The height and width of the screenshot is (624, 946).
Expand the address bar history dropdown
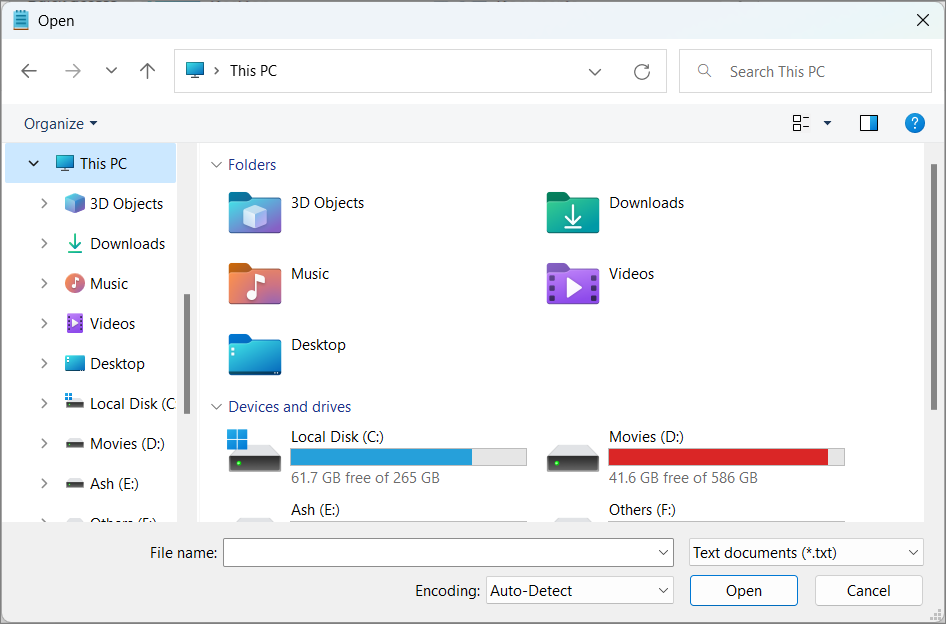pos(595,72)
